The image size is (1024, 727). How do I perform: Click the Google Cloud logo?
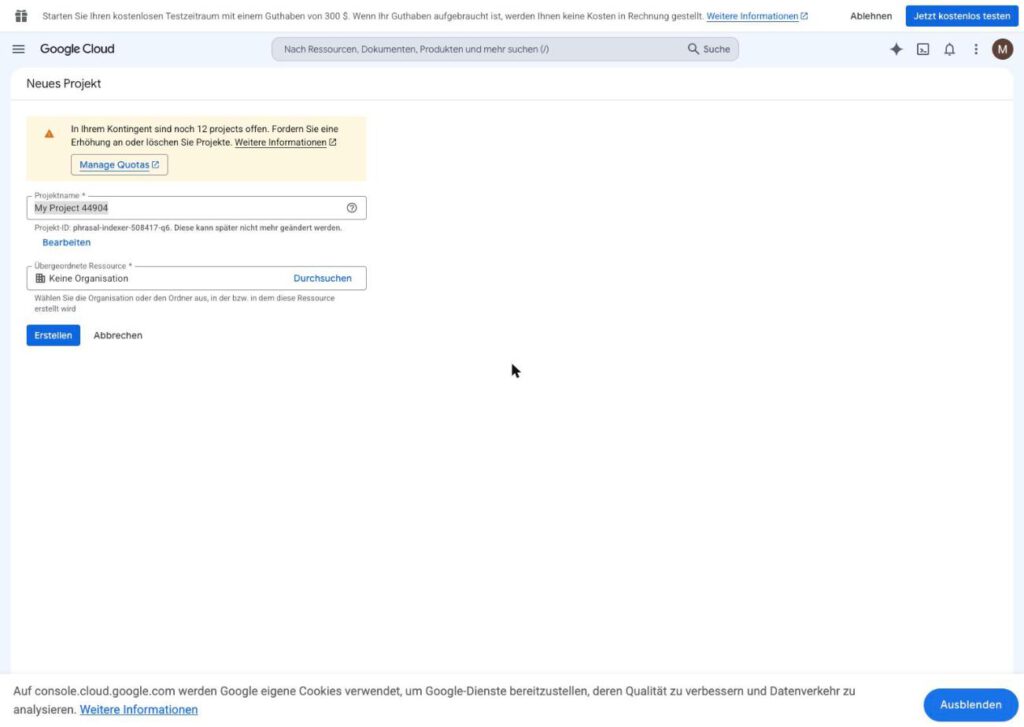(x=77, y=49)
